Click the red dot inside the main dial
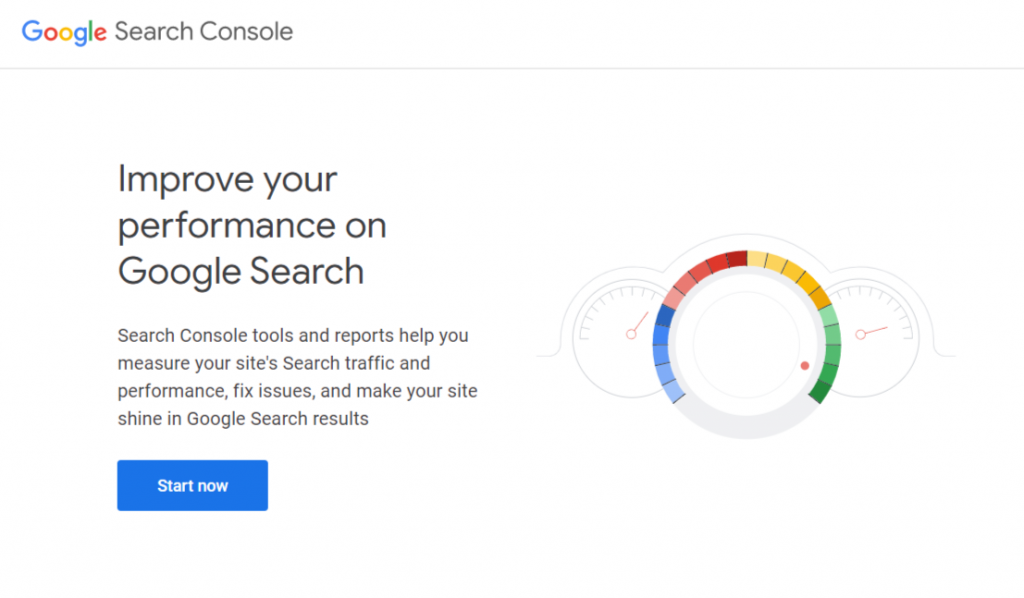Image resolution: width=1024 pixels, height=598 pixels. 805,366
